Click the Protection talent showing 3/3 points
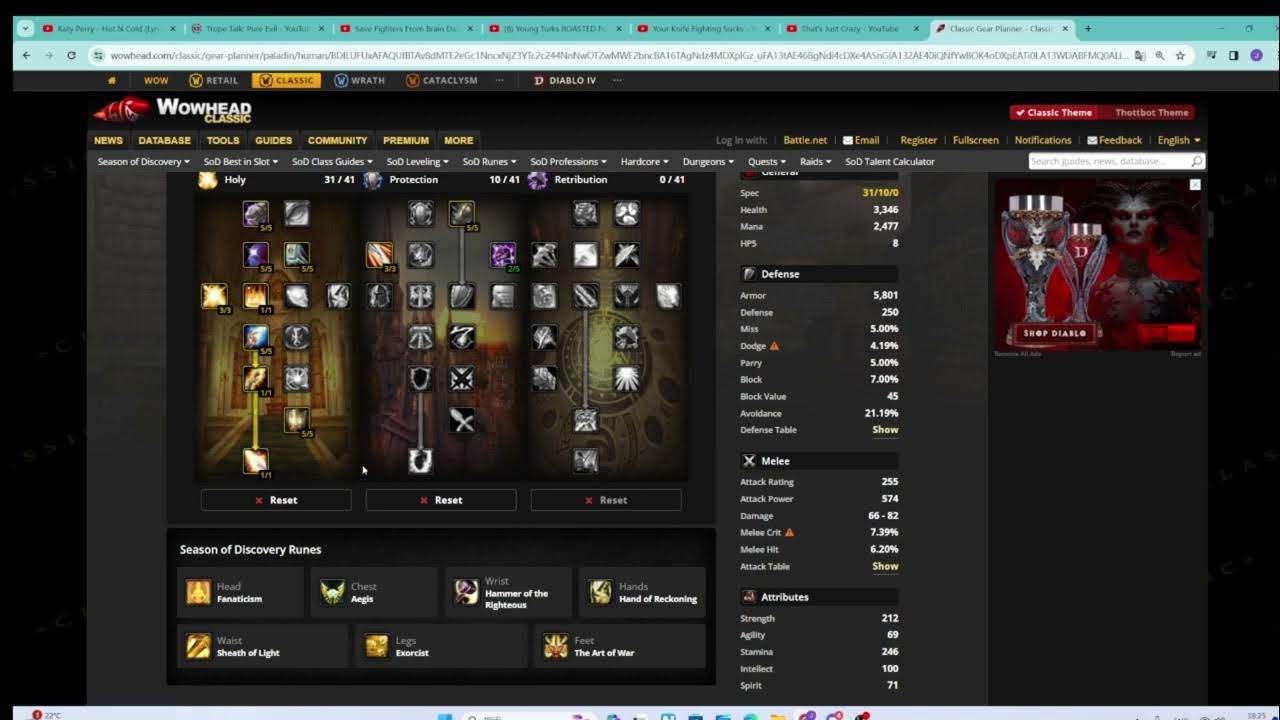 pyautogui.click(x=379, y=254)
